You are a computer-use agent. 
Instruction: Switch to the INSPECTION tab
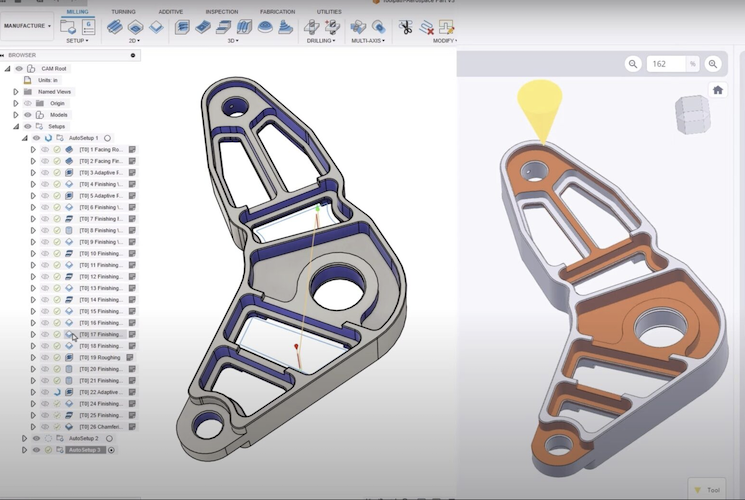222,11
